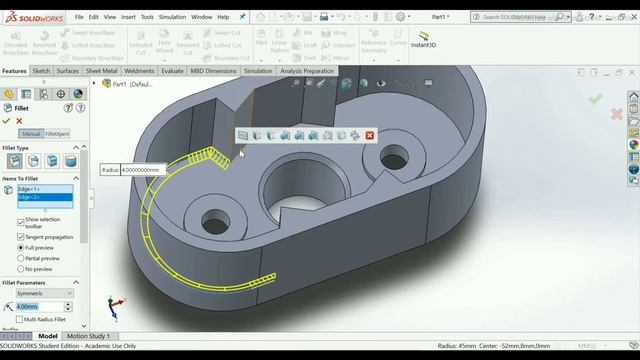Collapse the Items To Fillet section
The image size is (640, 360).
pyautogui.click(x=76, y=178)
